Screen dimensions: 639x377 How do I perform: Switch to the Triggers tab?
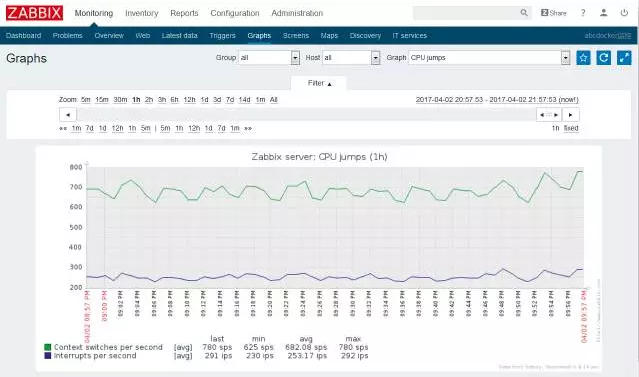tap(223, 35)
